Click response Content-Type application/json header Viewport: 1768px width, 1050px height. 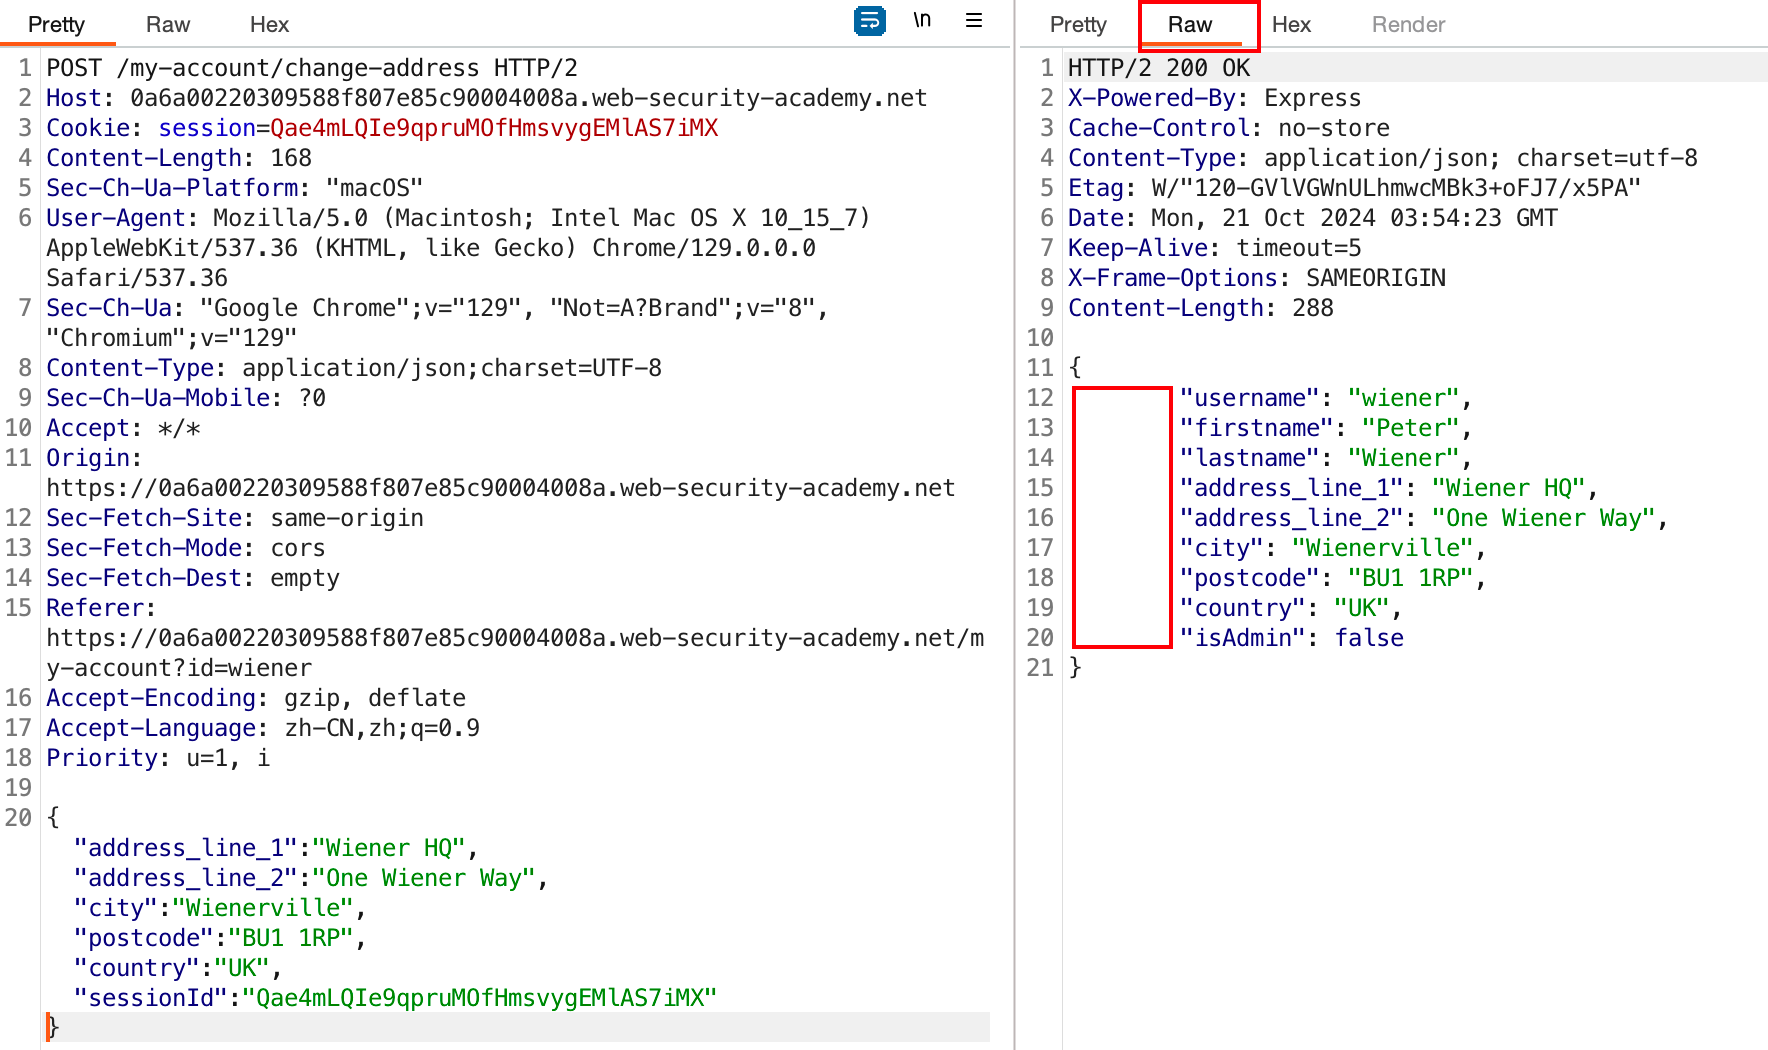tap(1383, 158)
